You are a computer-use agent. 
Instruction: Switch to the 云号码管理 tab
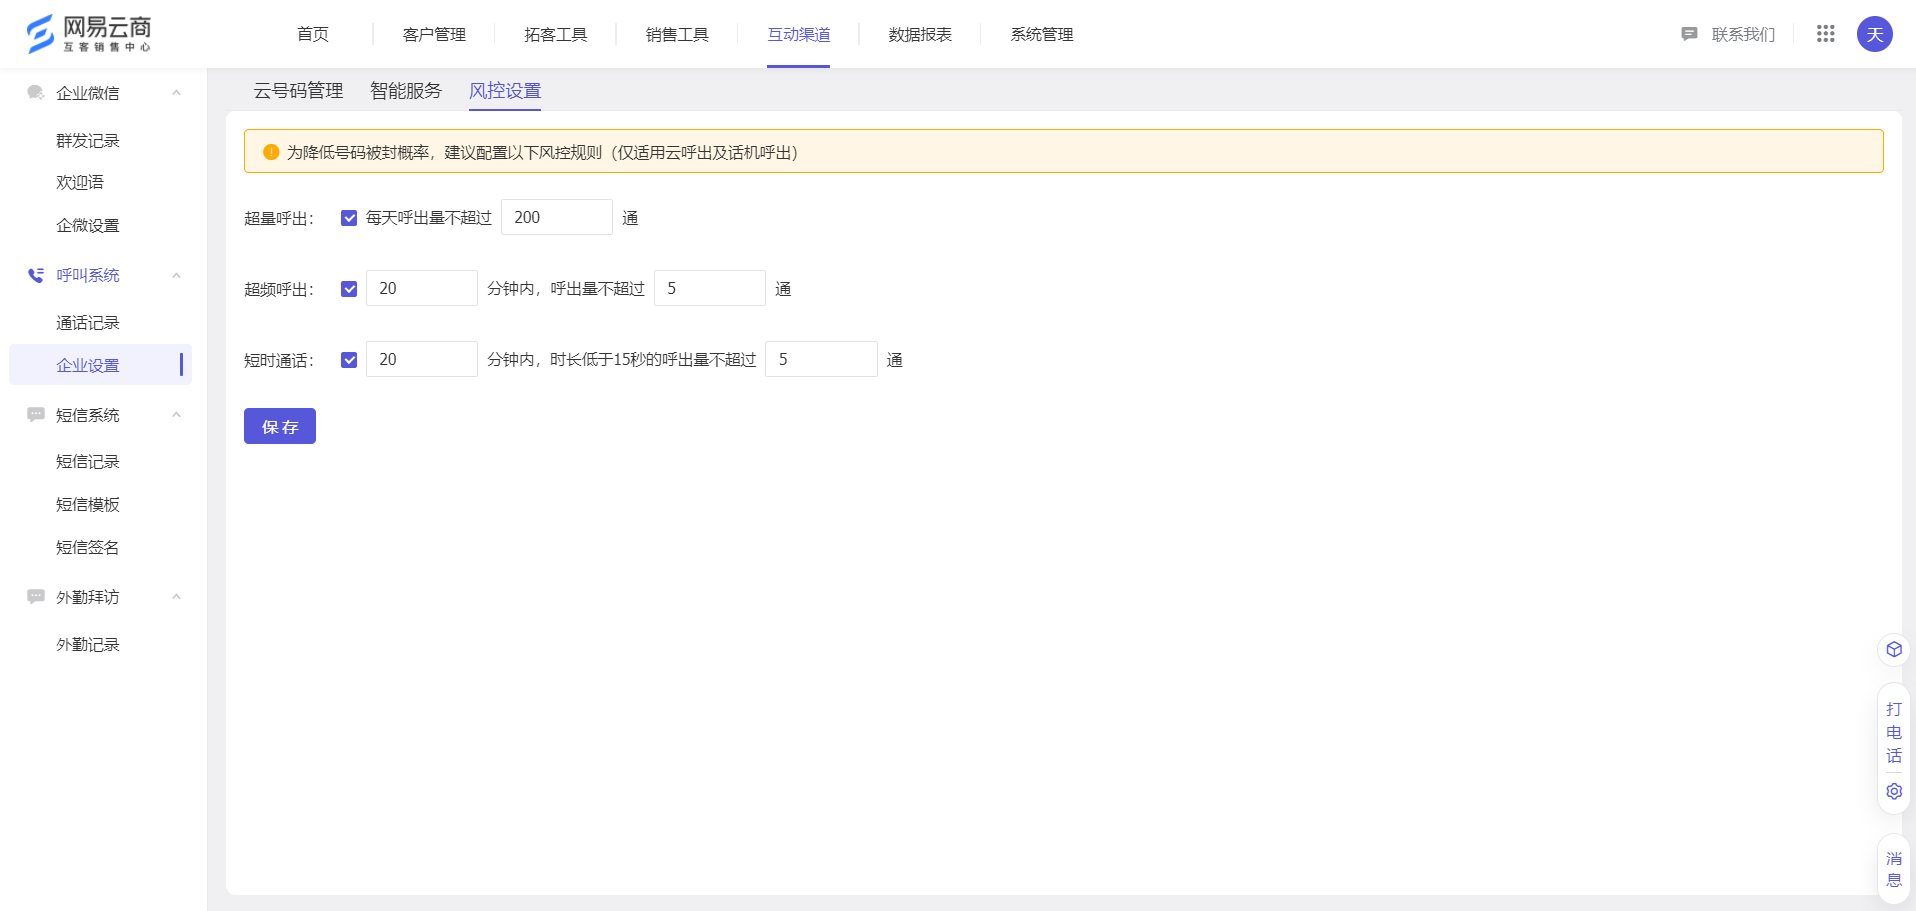298,91
